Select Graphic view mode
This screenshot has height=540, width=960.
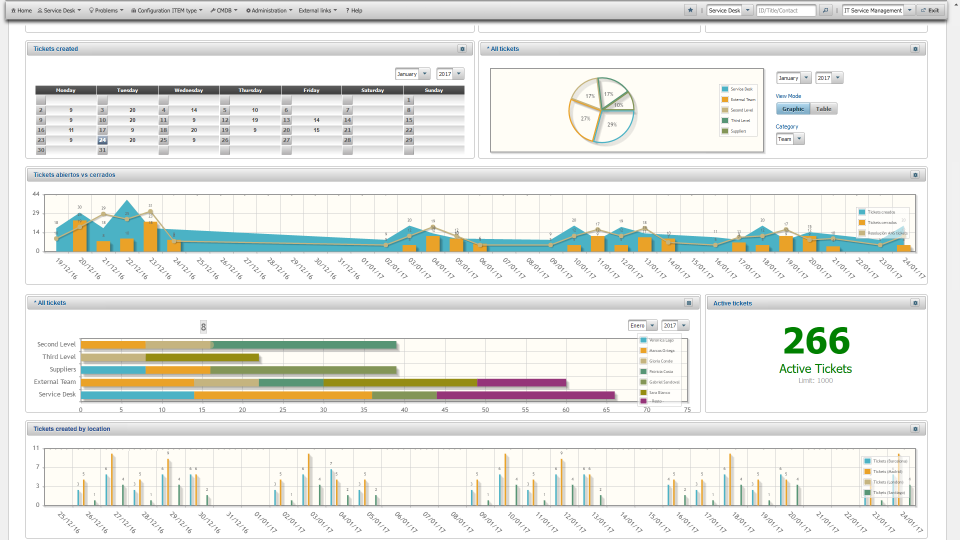[x=792, y=109]
